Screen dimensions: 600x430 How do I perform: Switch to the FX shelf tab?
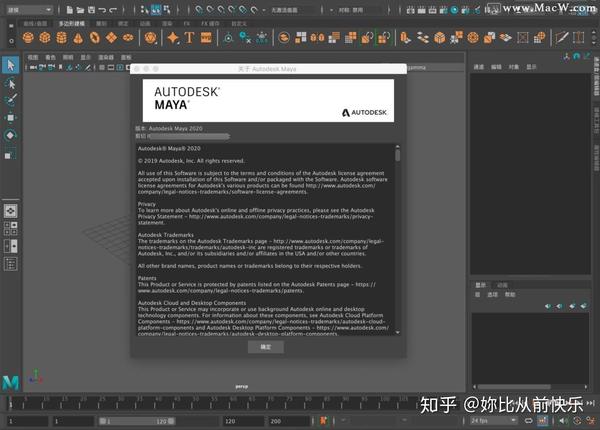click(x=186, y=24)
